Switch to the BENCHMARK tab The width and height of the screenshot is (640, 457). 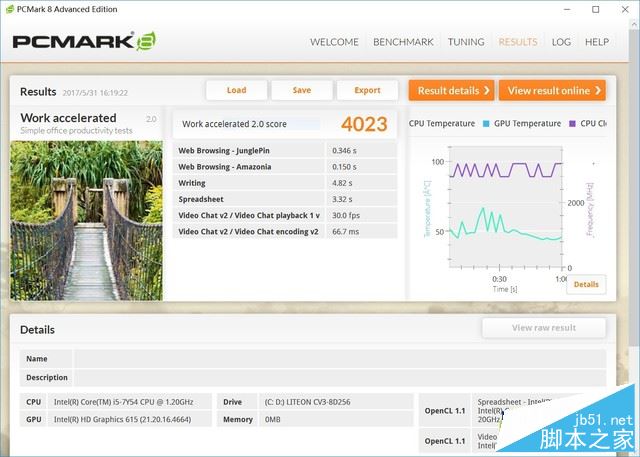tap(403, 42)
